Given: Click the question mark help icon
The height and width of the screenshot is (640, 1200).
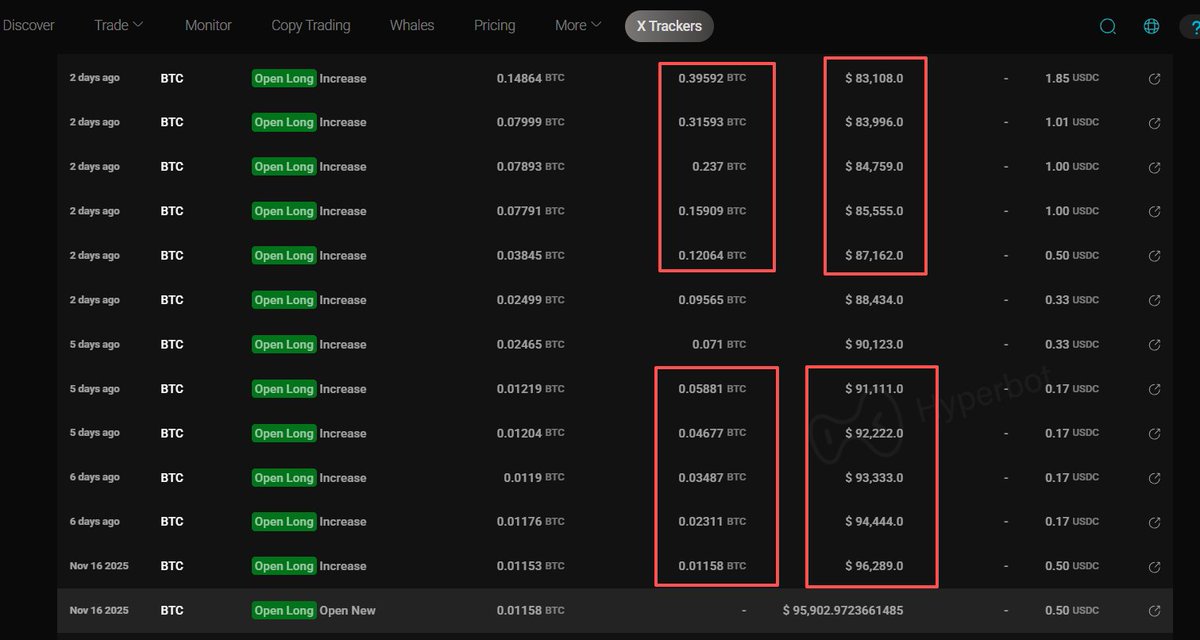Looking at the screenshot, I should tap(1190, 27).
